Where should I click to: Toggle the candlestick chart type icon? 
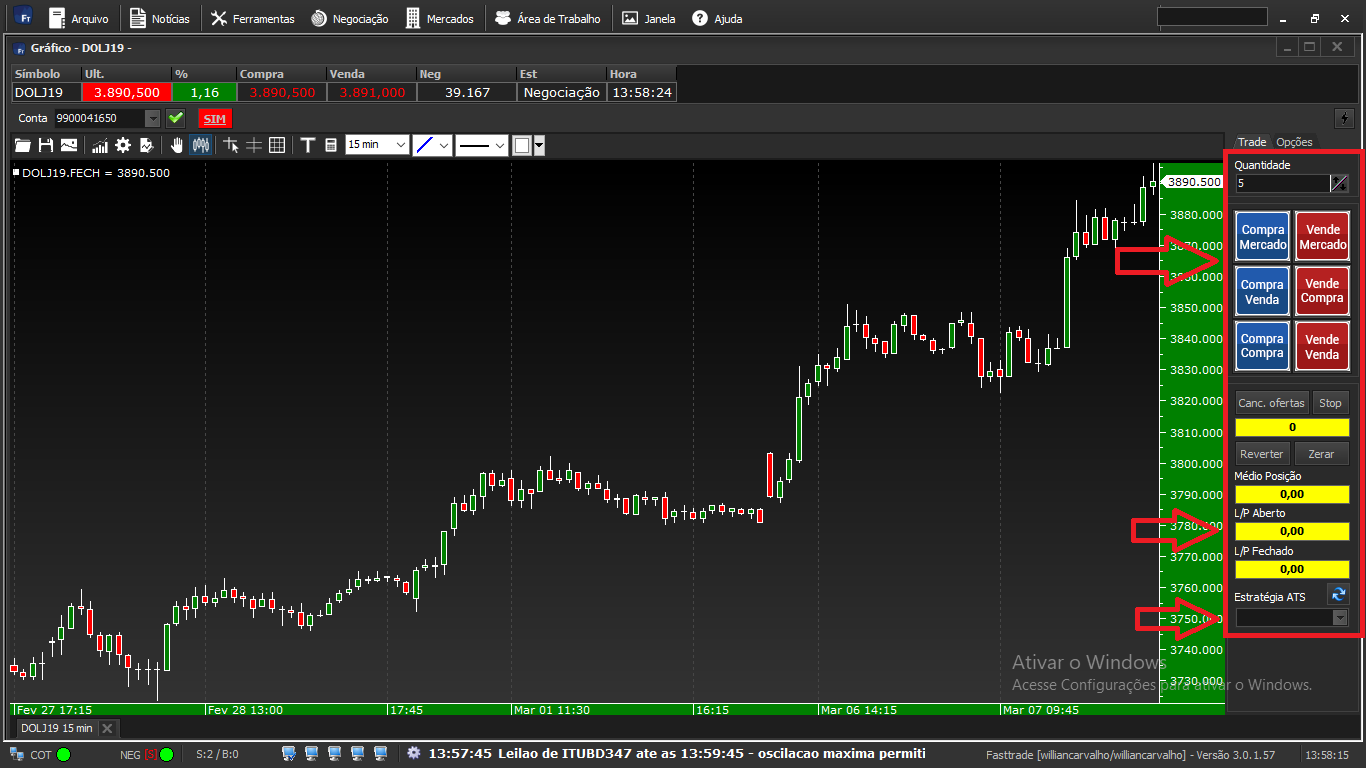(x=201, y=145)
